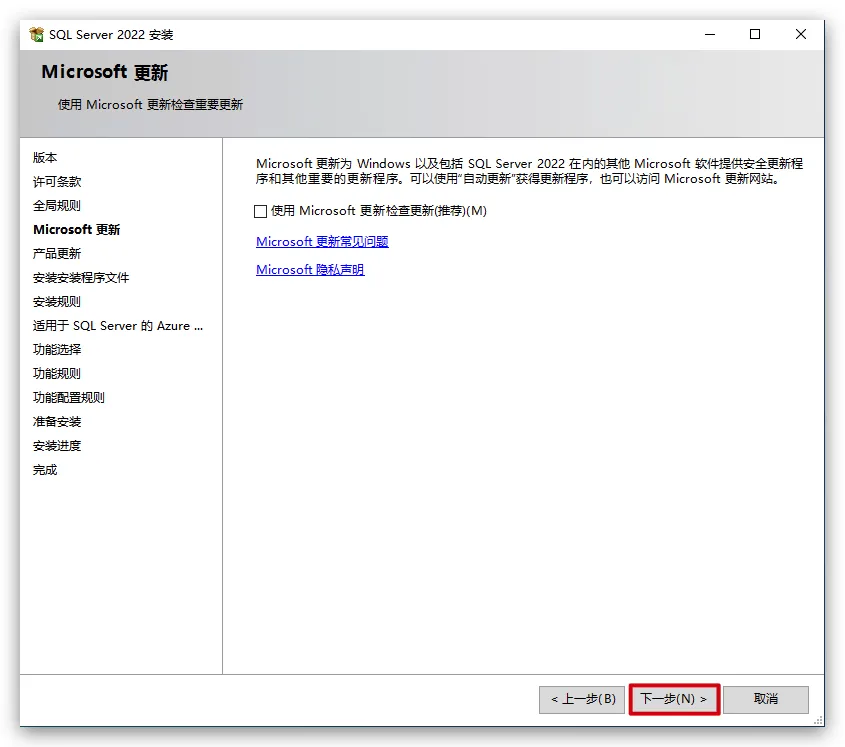Screen dimensions: 845x747
Task: Close the SQL Server 2022 setup window
Action: pos(801,34)
